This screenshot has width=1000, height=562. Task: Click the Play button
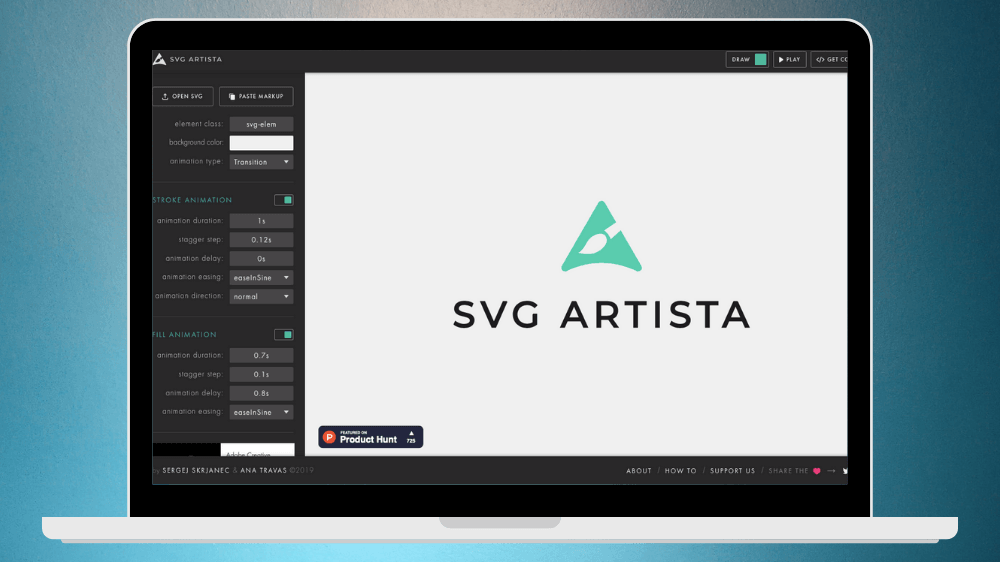pos(790,59)
